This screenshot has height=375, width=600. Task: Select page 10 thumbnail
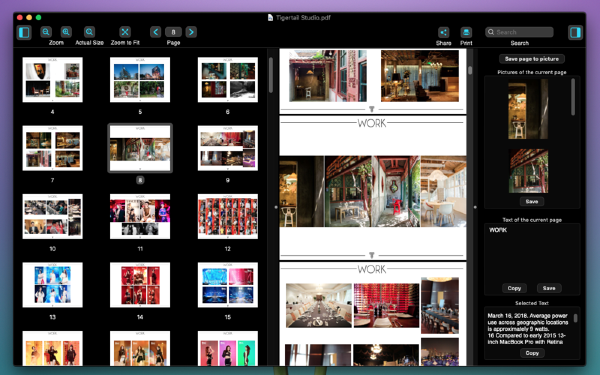(x=52, y=217)
